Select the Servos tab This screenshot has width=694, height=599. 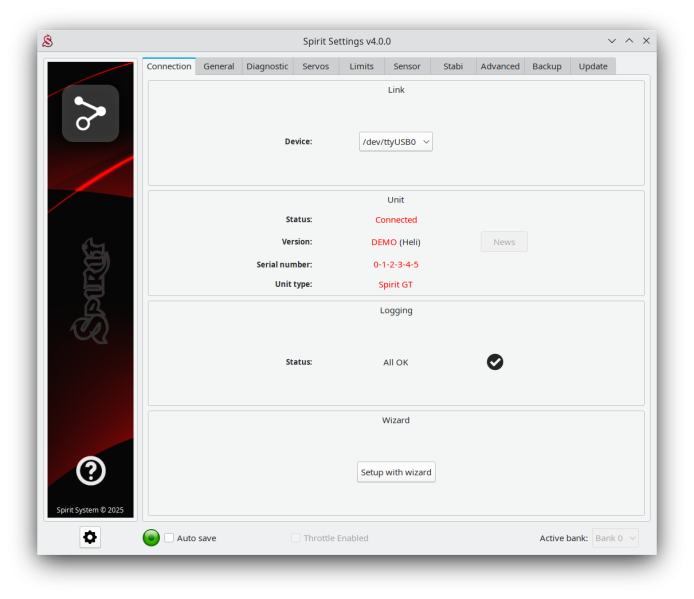point(316,66)
